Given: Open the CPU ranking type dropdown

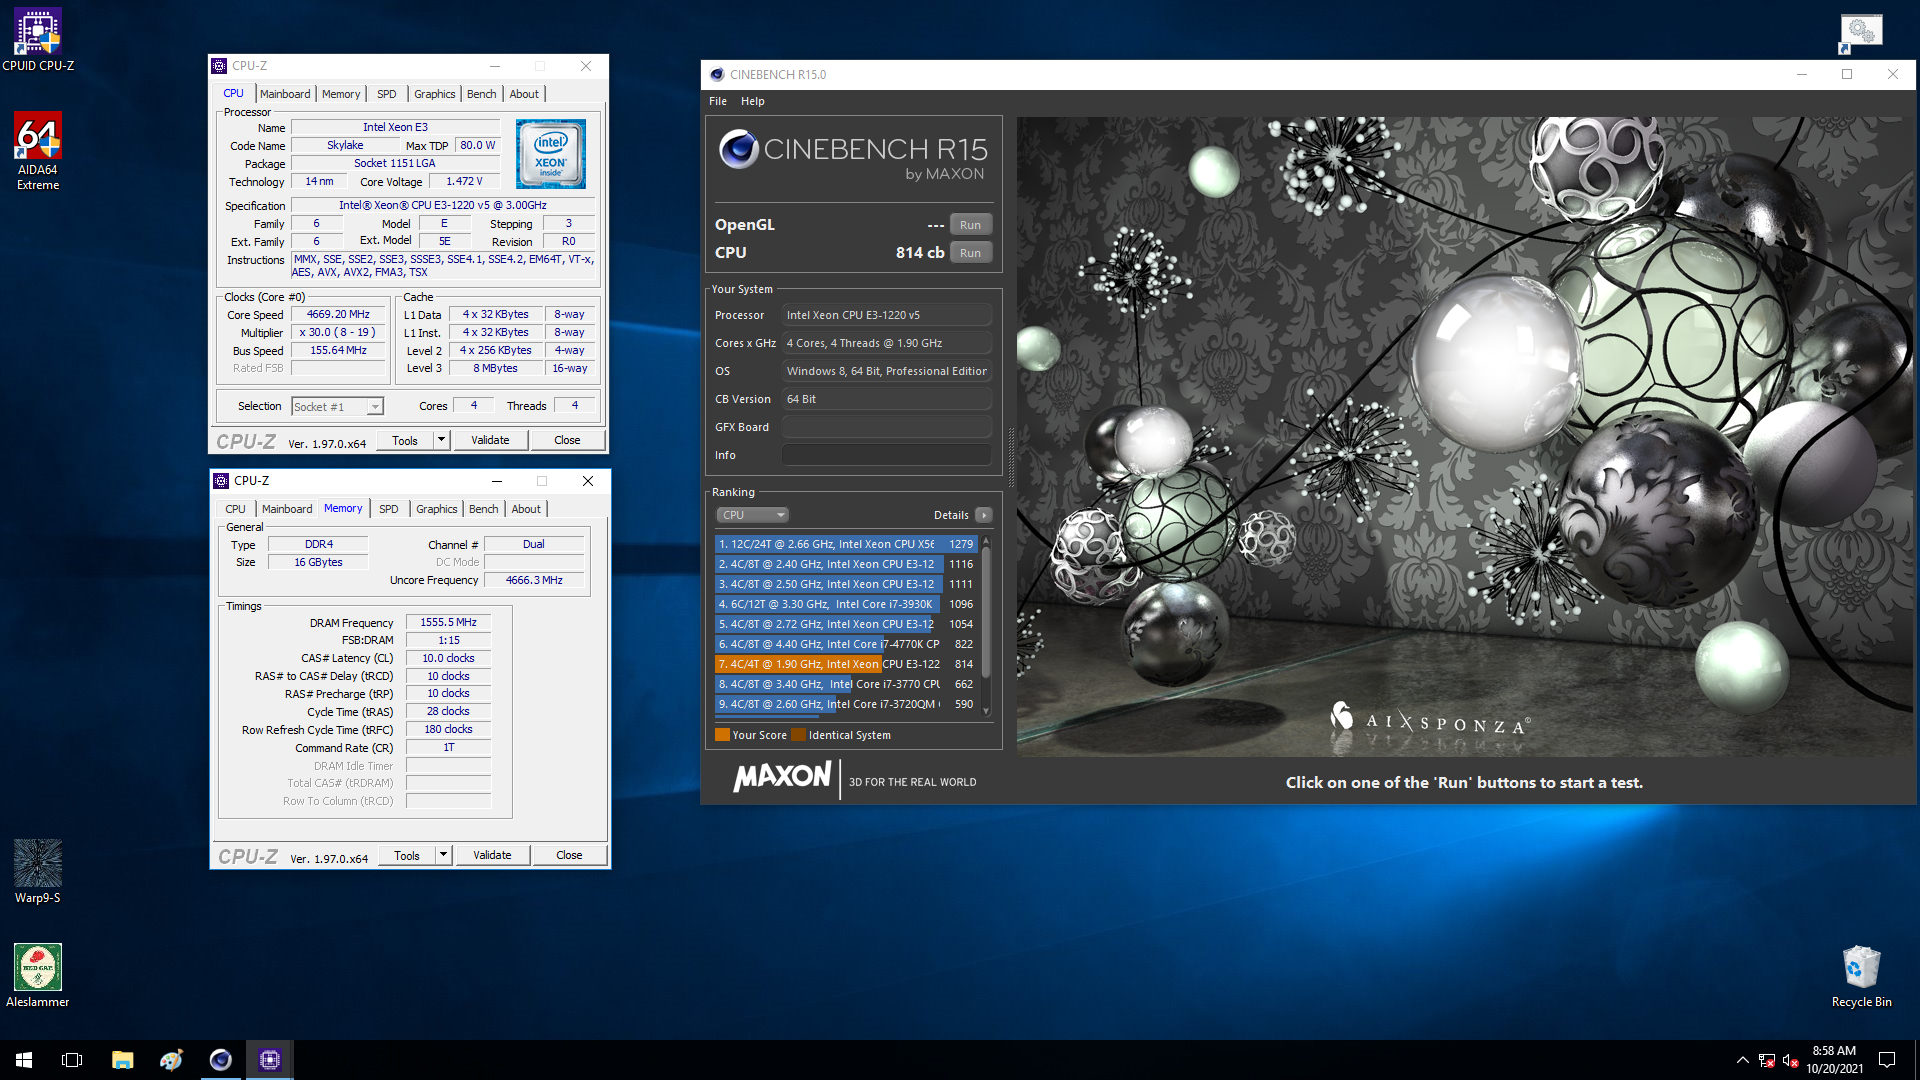Looking at the screenshot, I should coord(752,515).
